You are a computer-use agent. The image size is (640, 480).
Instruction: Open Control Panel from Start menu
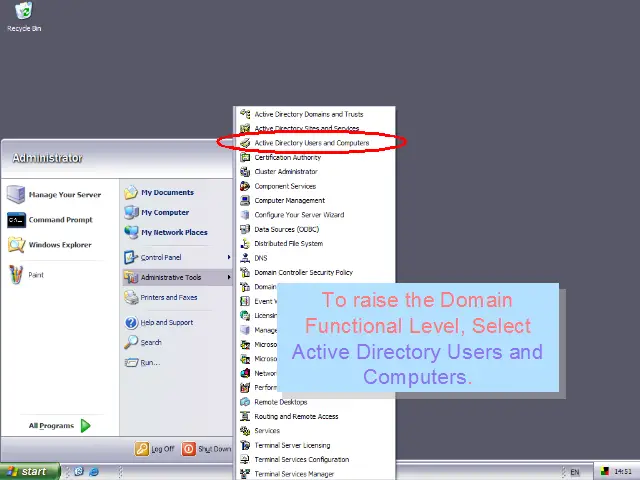click(177, 257)
